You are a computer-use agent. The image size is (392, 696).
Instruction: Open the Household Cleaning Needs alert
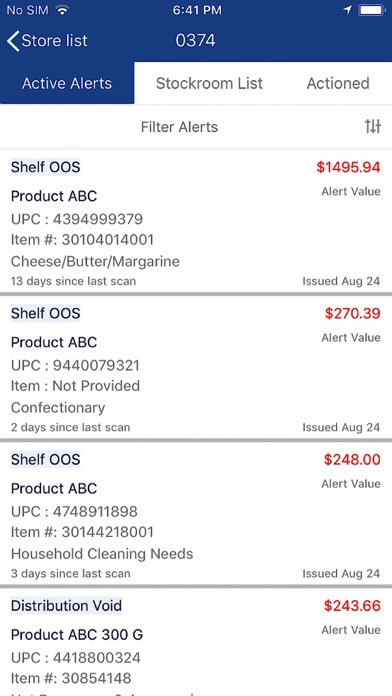(196, 514)
